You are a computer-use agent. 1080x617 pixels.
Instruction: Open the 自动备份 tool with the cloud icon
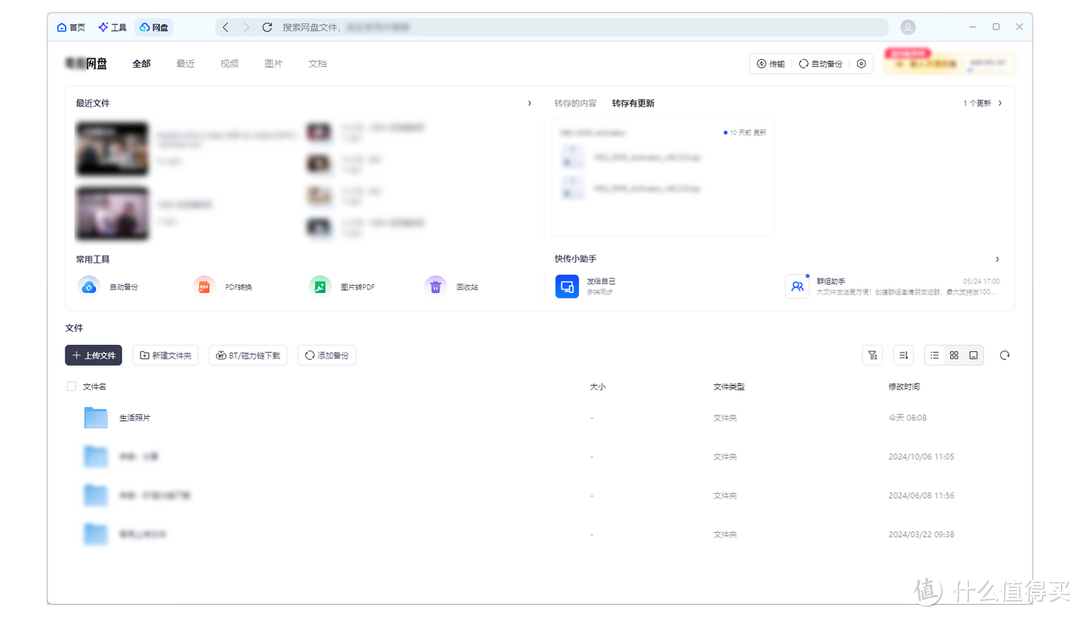coord(89,286)
